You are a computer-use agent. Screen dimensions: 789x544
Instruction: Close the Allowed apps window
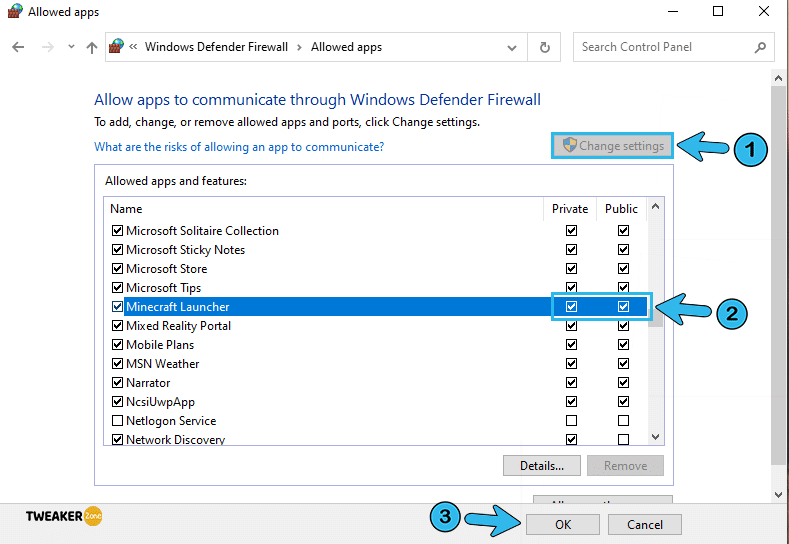point(764,11)
